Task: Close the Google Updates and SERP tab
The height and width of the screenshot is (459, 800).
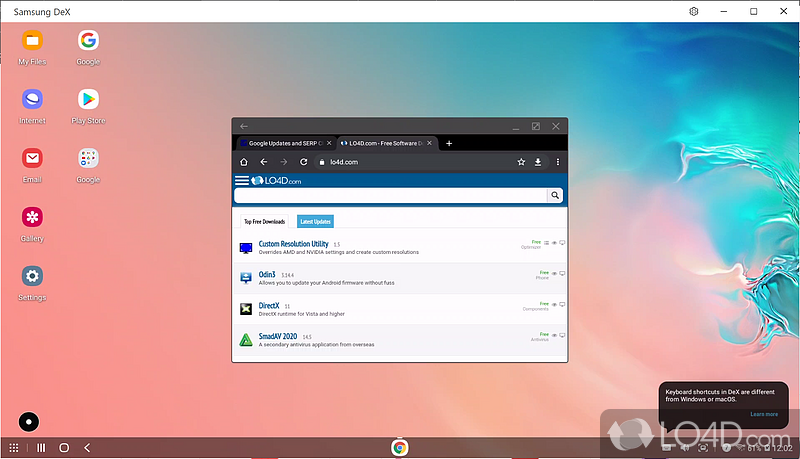Action: pyautogui.click(x=329, y=143)
